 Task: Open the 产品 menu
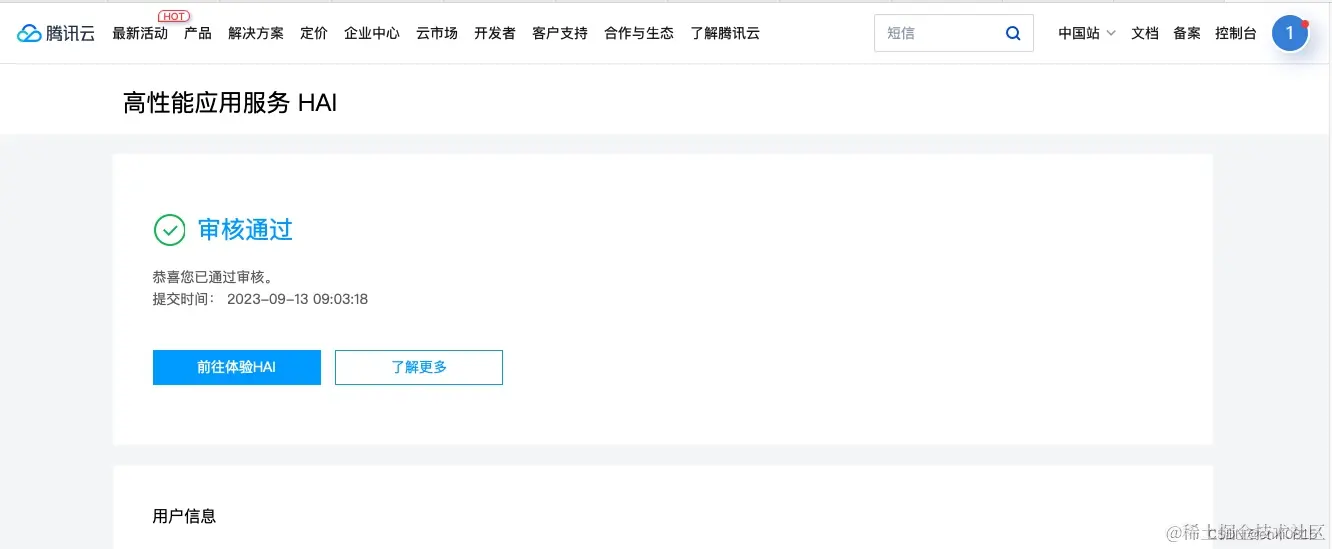(198, 33)
